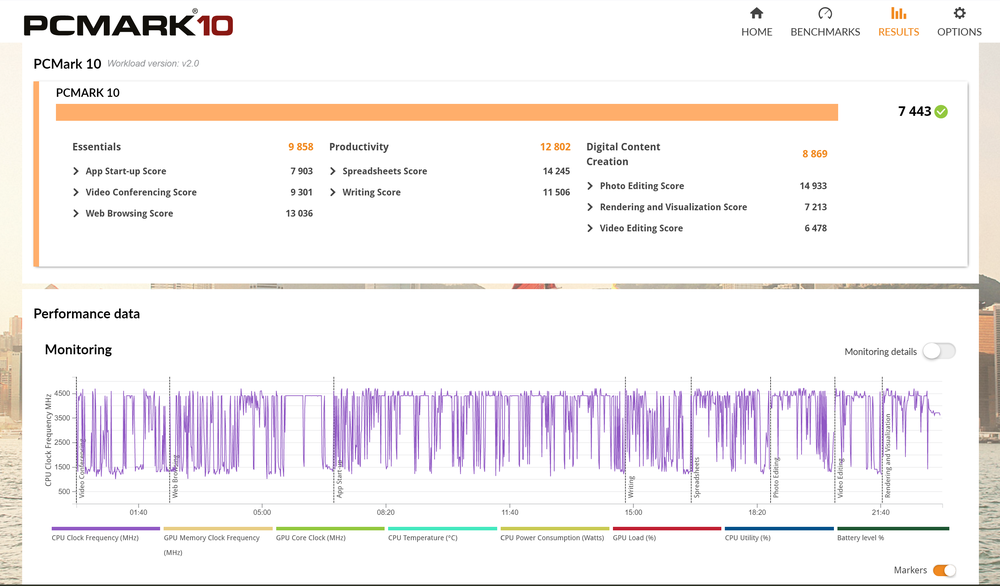The height and width of the screenshot is (586, 1000).
Task: Expand the Video Editing Score row
Action: pos(707,228)
